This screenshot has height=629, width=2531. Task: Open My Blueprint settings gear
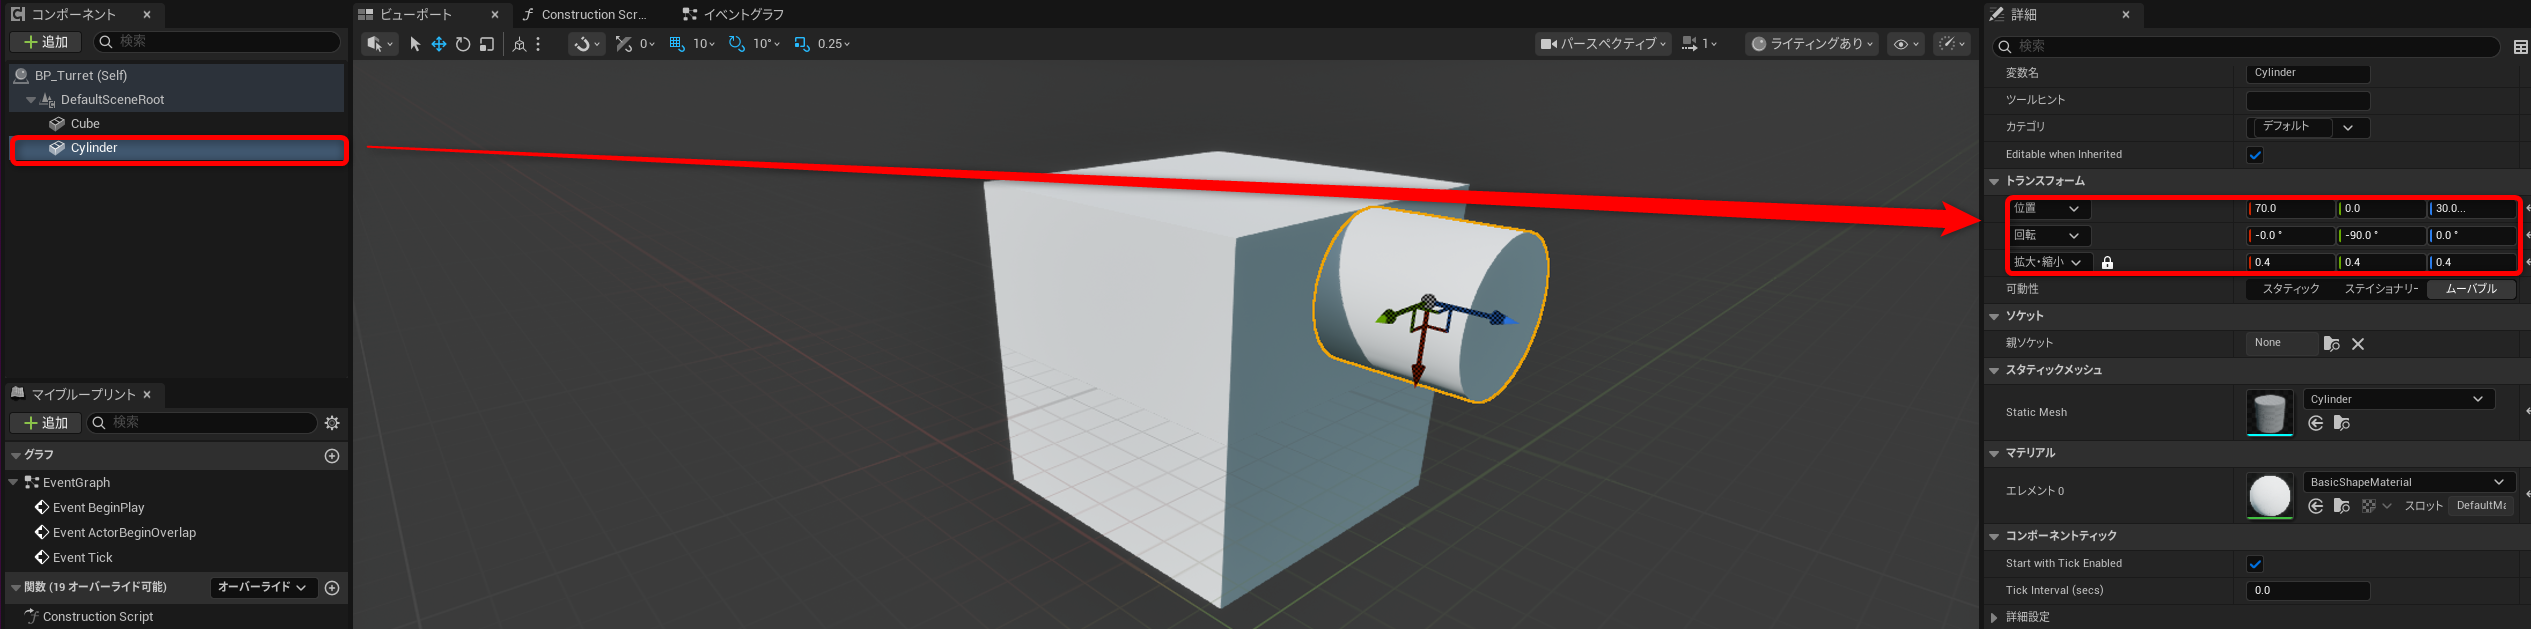(332, 423)
